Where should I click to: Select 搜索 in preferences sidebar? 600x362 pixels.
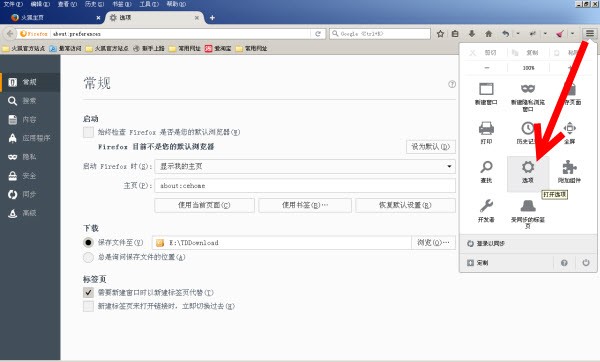point(30,101)
